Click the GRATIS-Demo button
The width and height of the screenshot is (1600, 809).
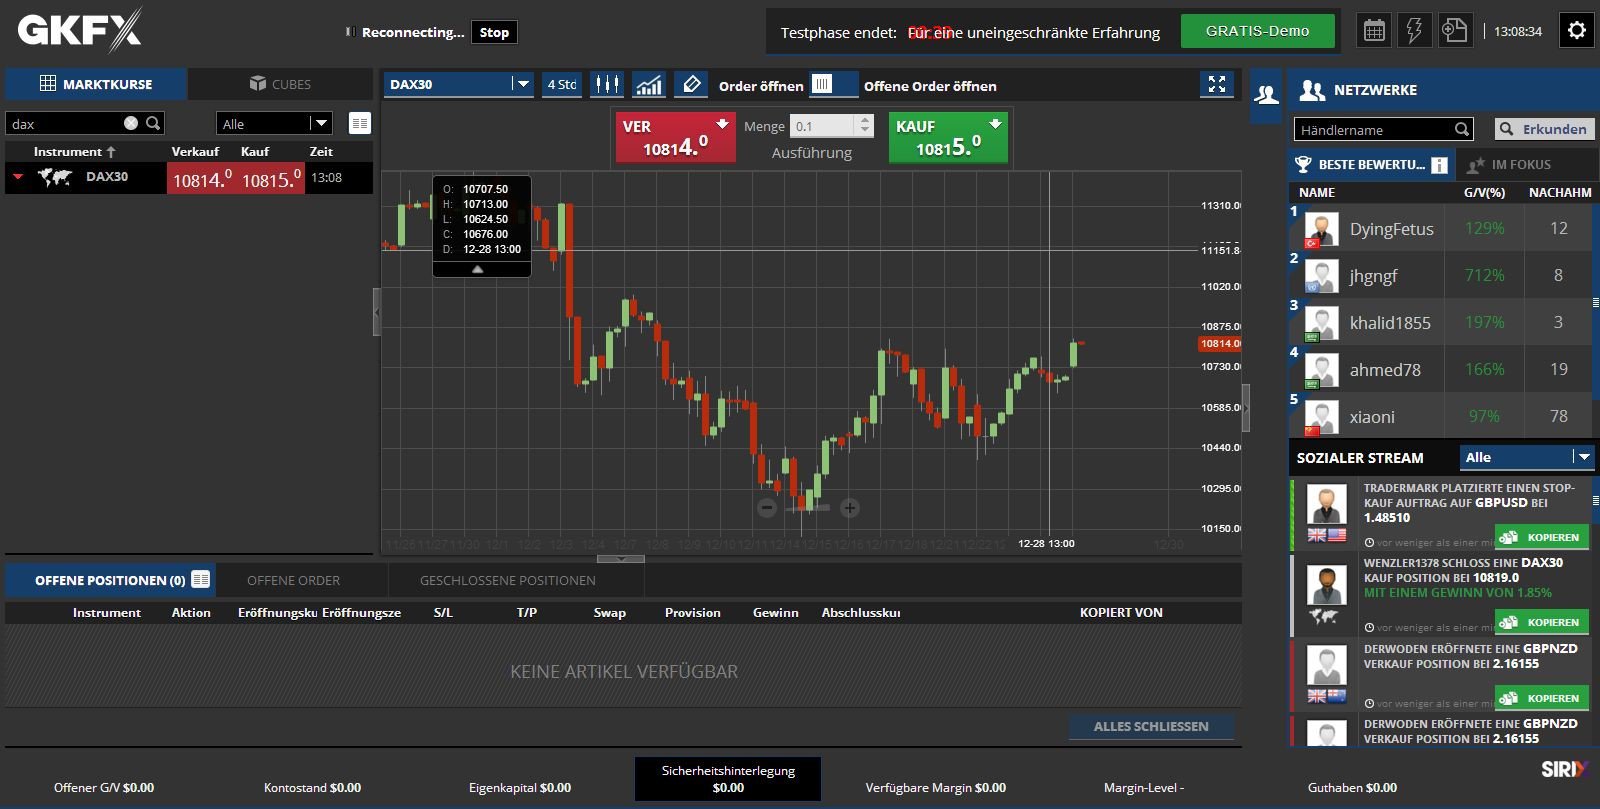[x=1257, y=31]
